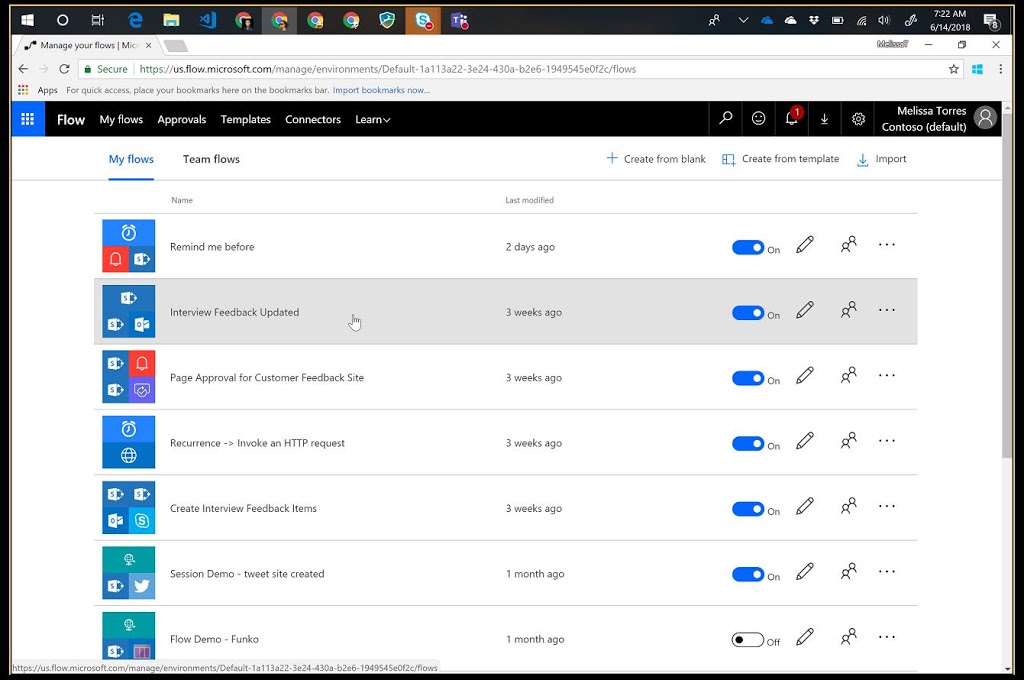
Task: Edit the Flow Demo - Funko flow
Action: click(805, 637)
